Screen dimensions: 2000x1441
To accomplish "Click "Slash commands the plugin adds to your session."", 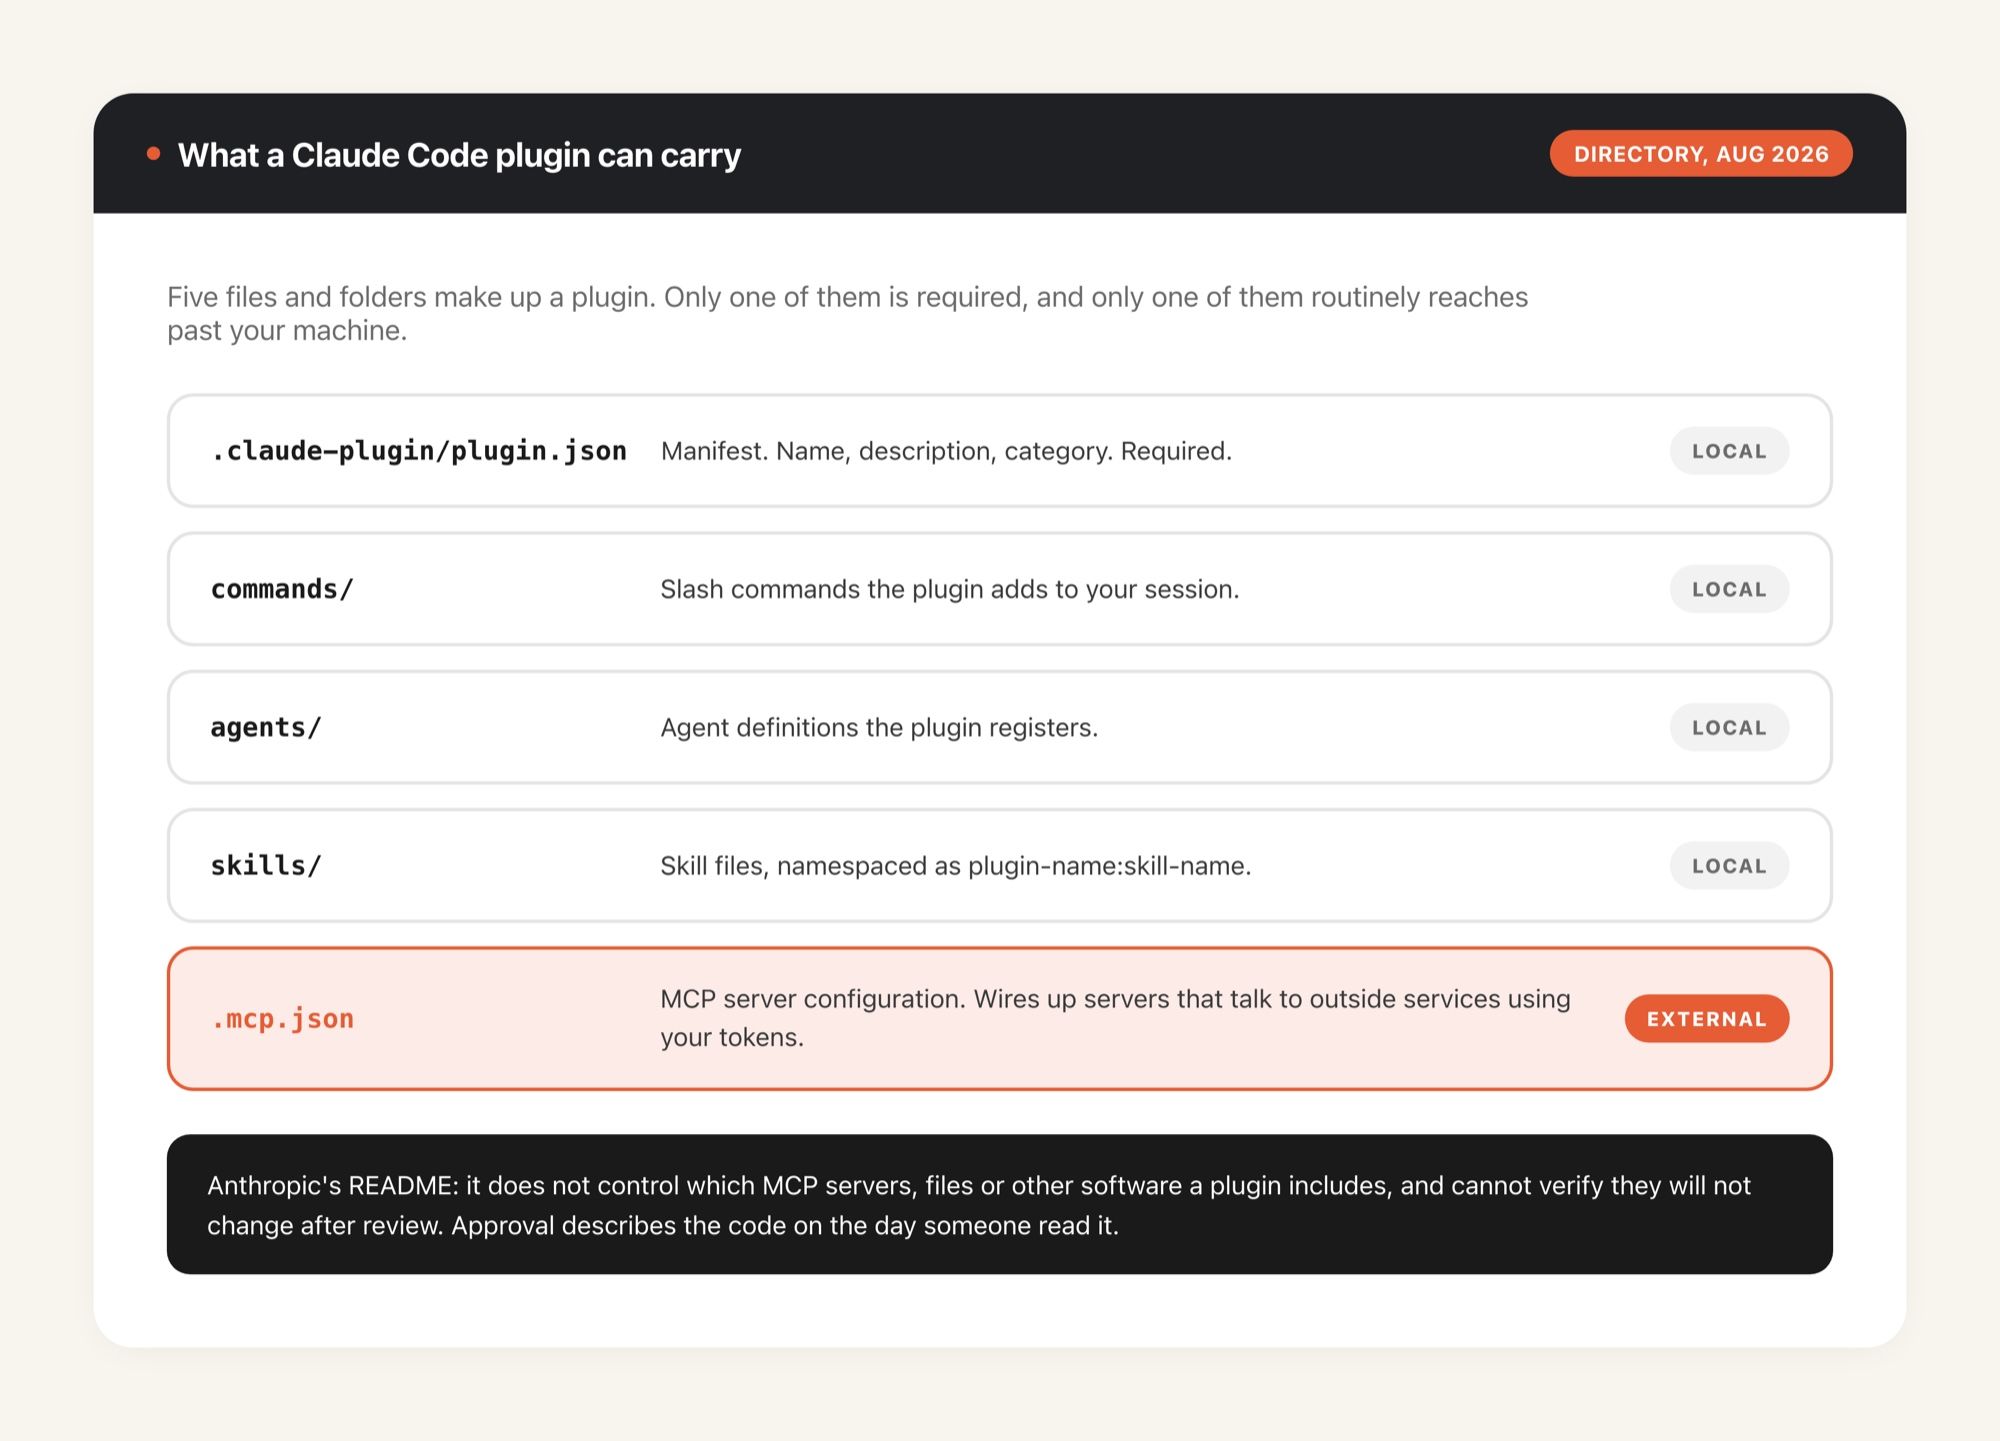I will [x=950, y=589].
